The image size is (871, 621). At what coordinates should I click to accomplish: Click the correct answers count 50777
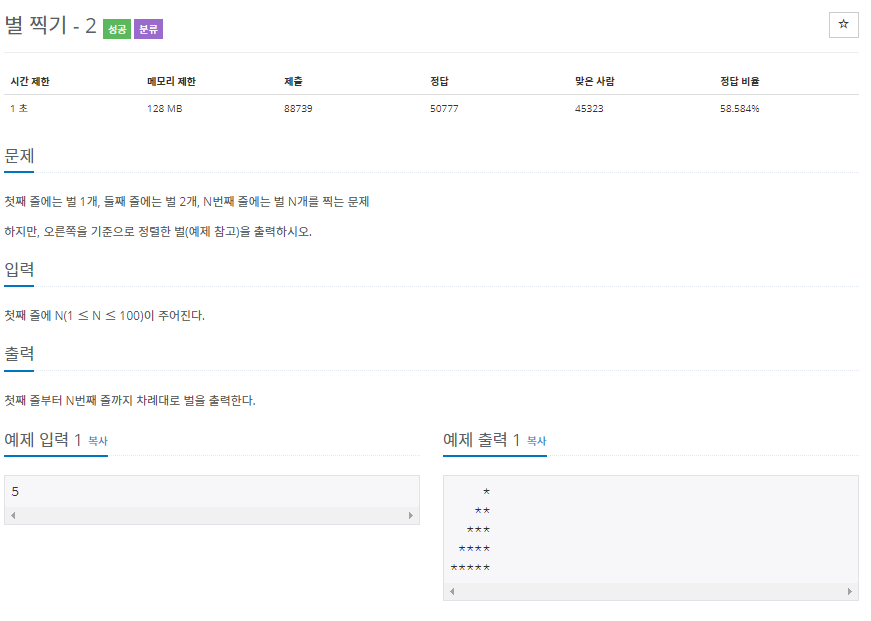click(x=444, y=108)
